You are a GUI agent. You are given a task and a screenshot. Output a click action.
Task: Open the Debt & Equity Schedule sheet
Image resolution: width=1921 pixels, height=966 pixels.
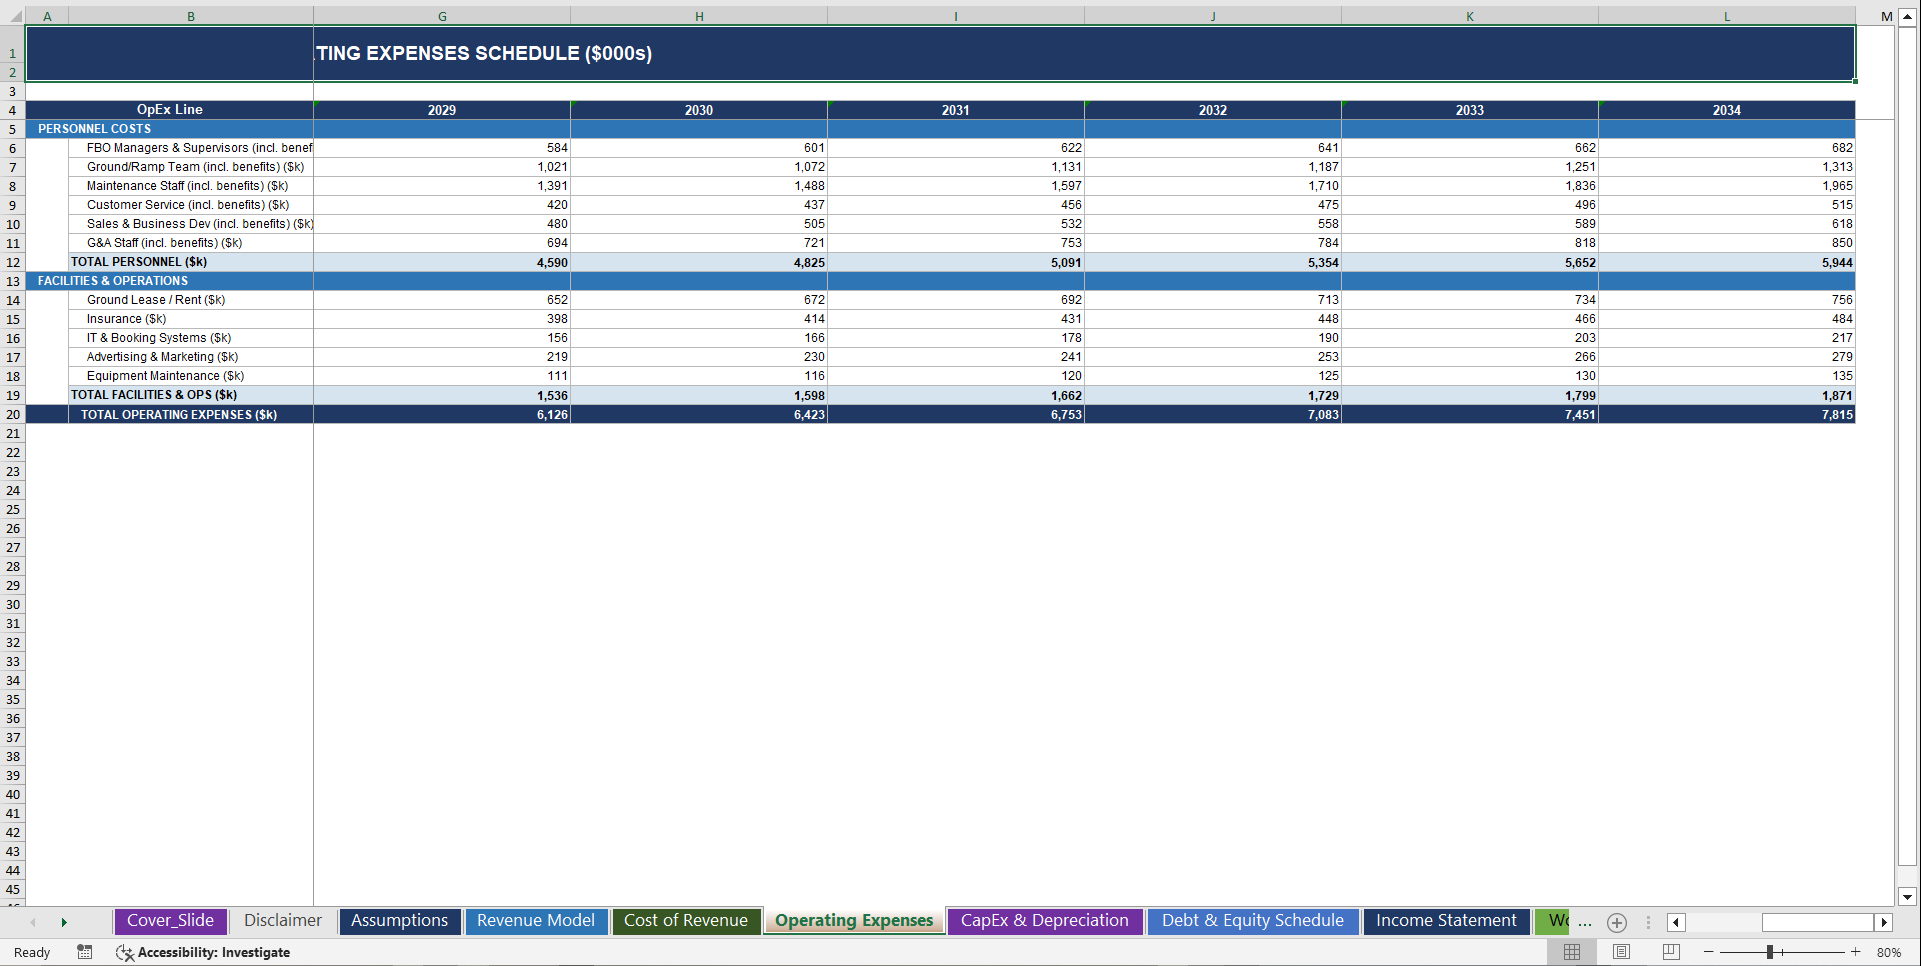[1252, 920]
